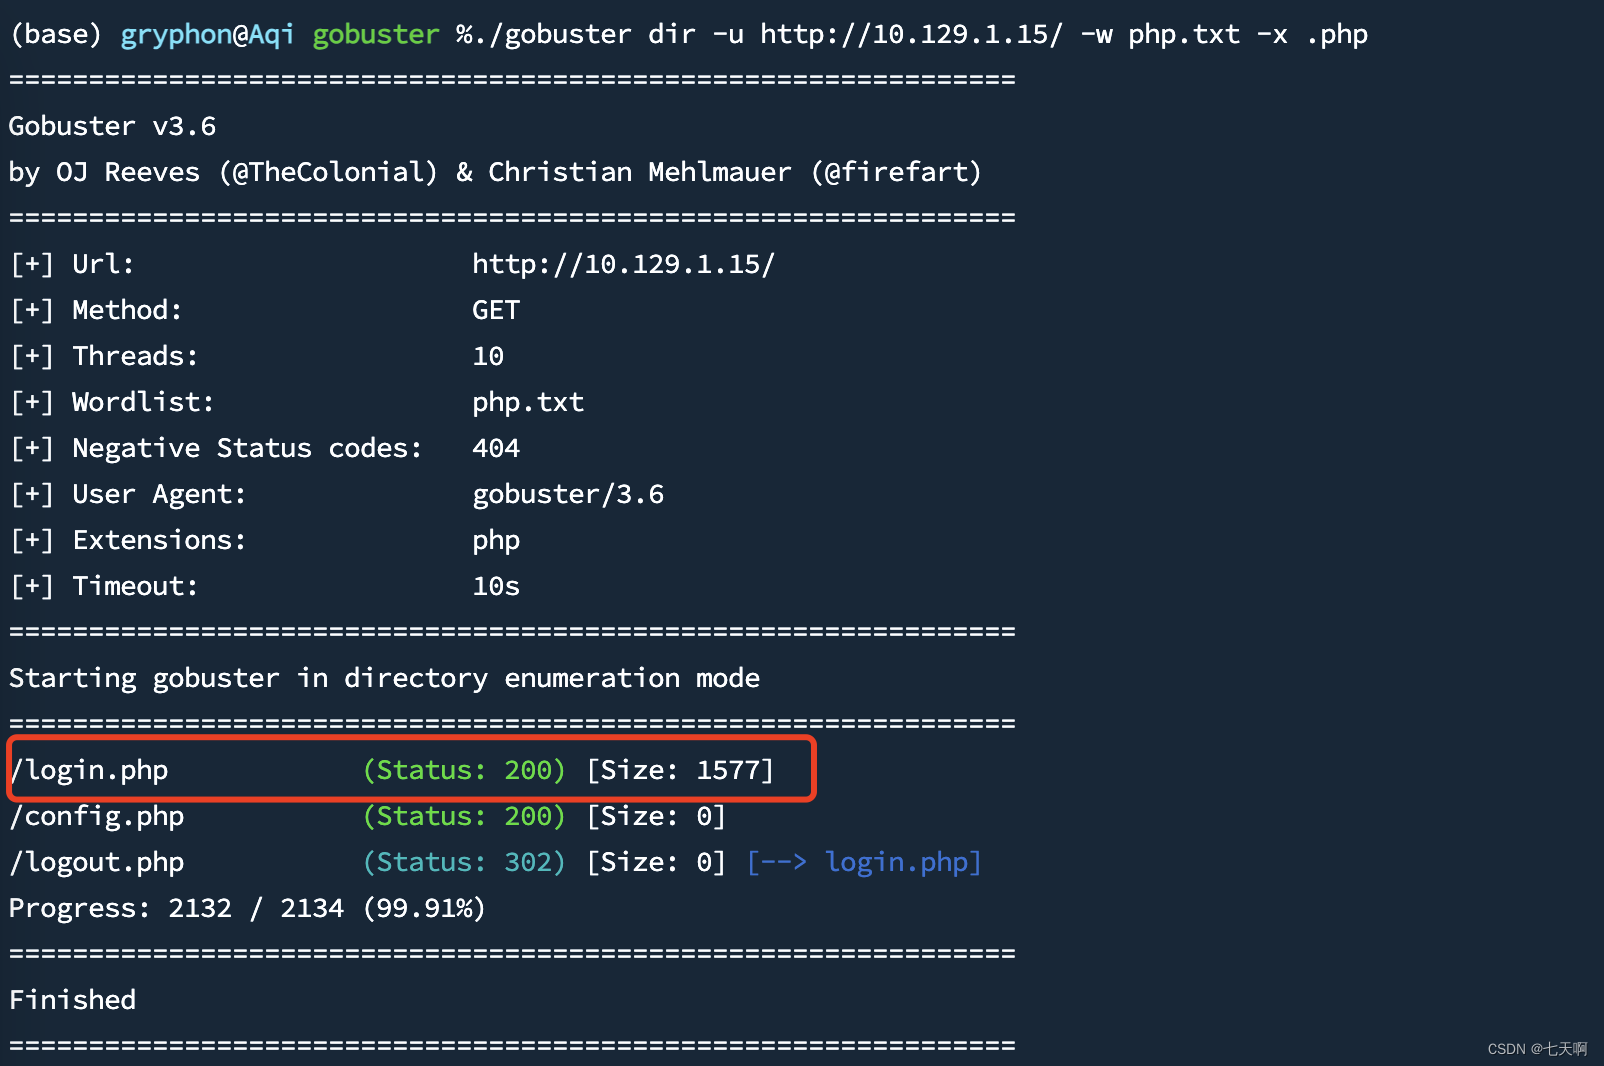Click the green gobuster directory name in prompt
This screenshot has height=1066, width=1604.
tap(375, 34)
